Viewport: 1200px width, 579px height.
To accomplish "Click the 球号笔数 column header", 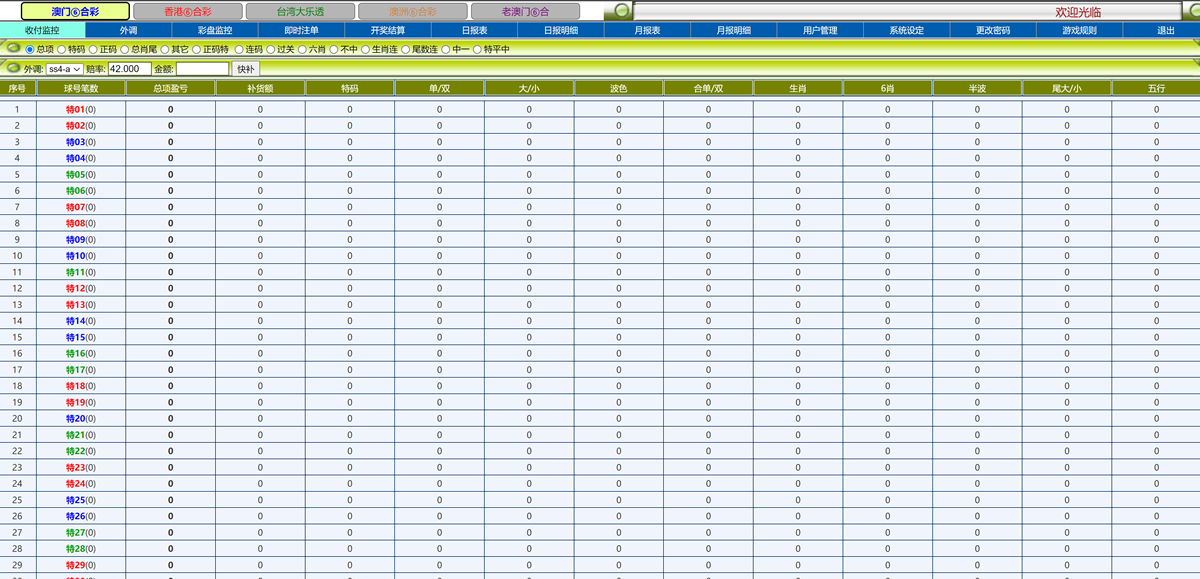I will [x=81, y=88].
